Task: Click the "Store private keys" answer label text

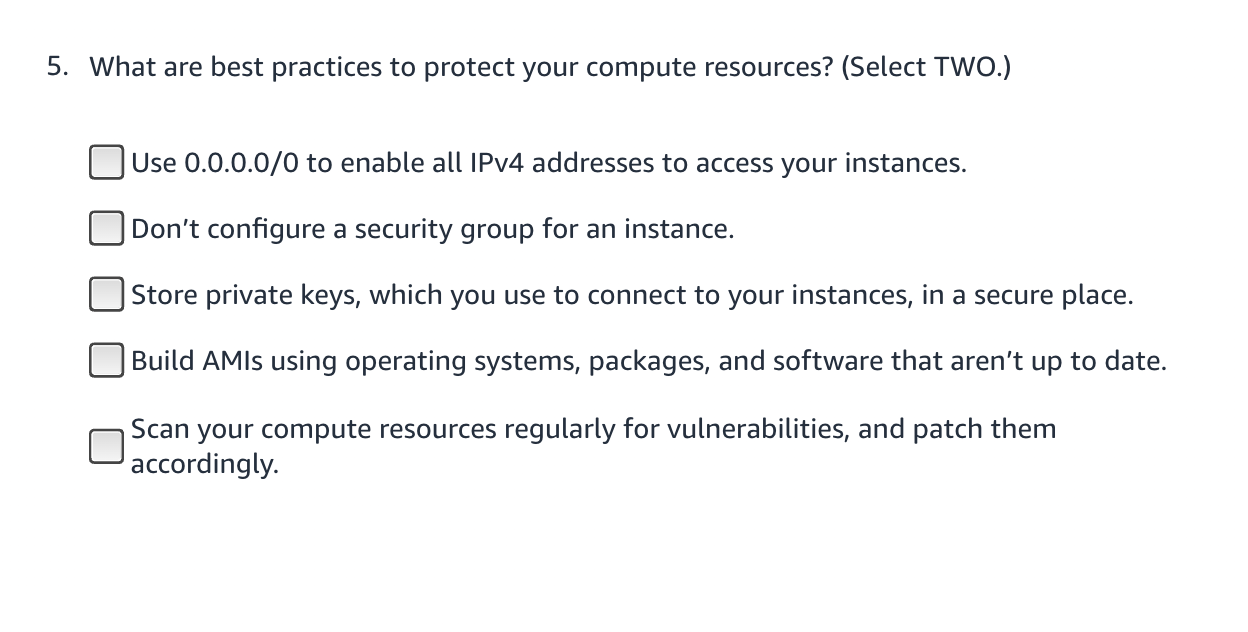Action: (632, 296)
